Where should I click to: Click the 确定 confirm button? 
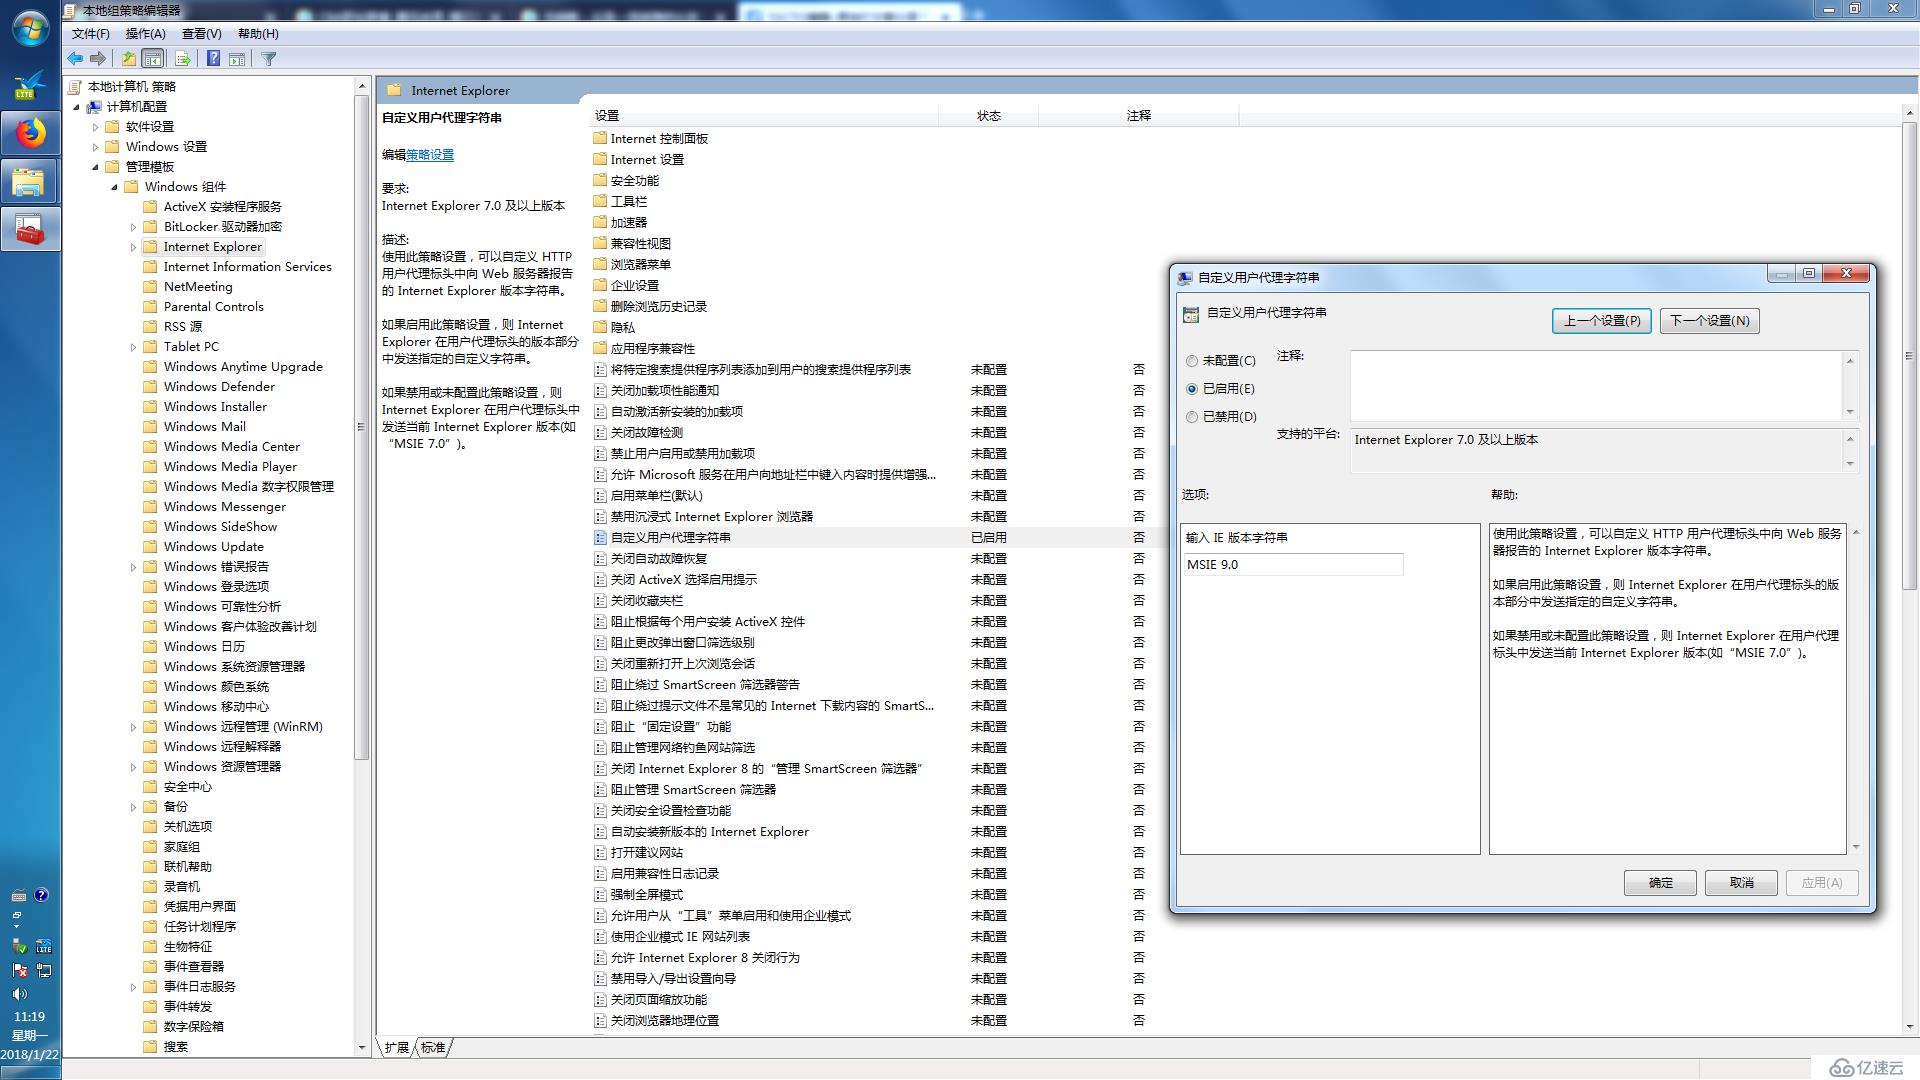point(1660,881)
